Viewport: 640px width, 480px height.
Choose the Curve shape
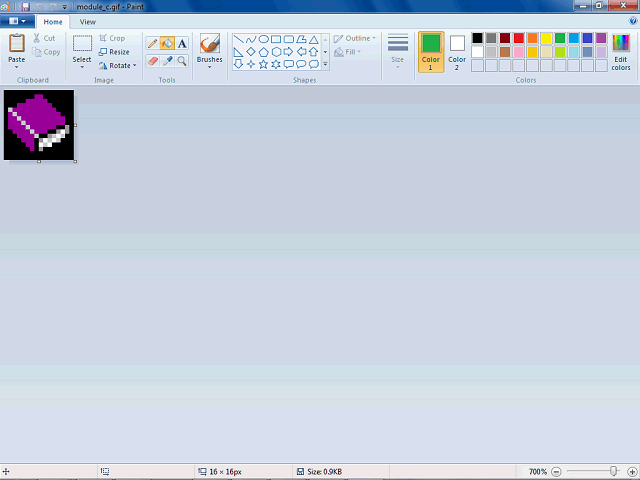pos(251,39)
